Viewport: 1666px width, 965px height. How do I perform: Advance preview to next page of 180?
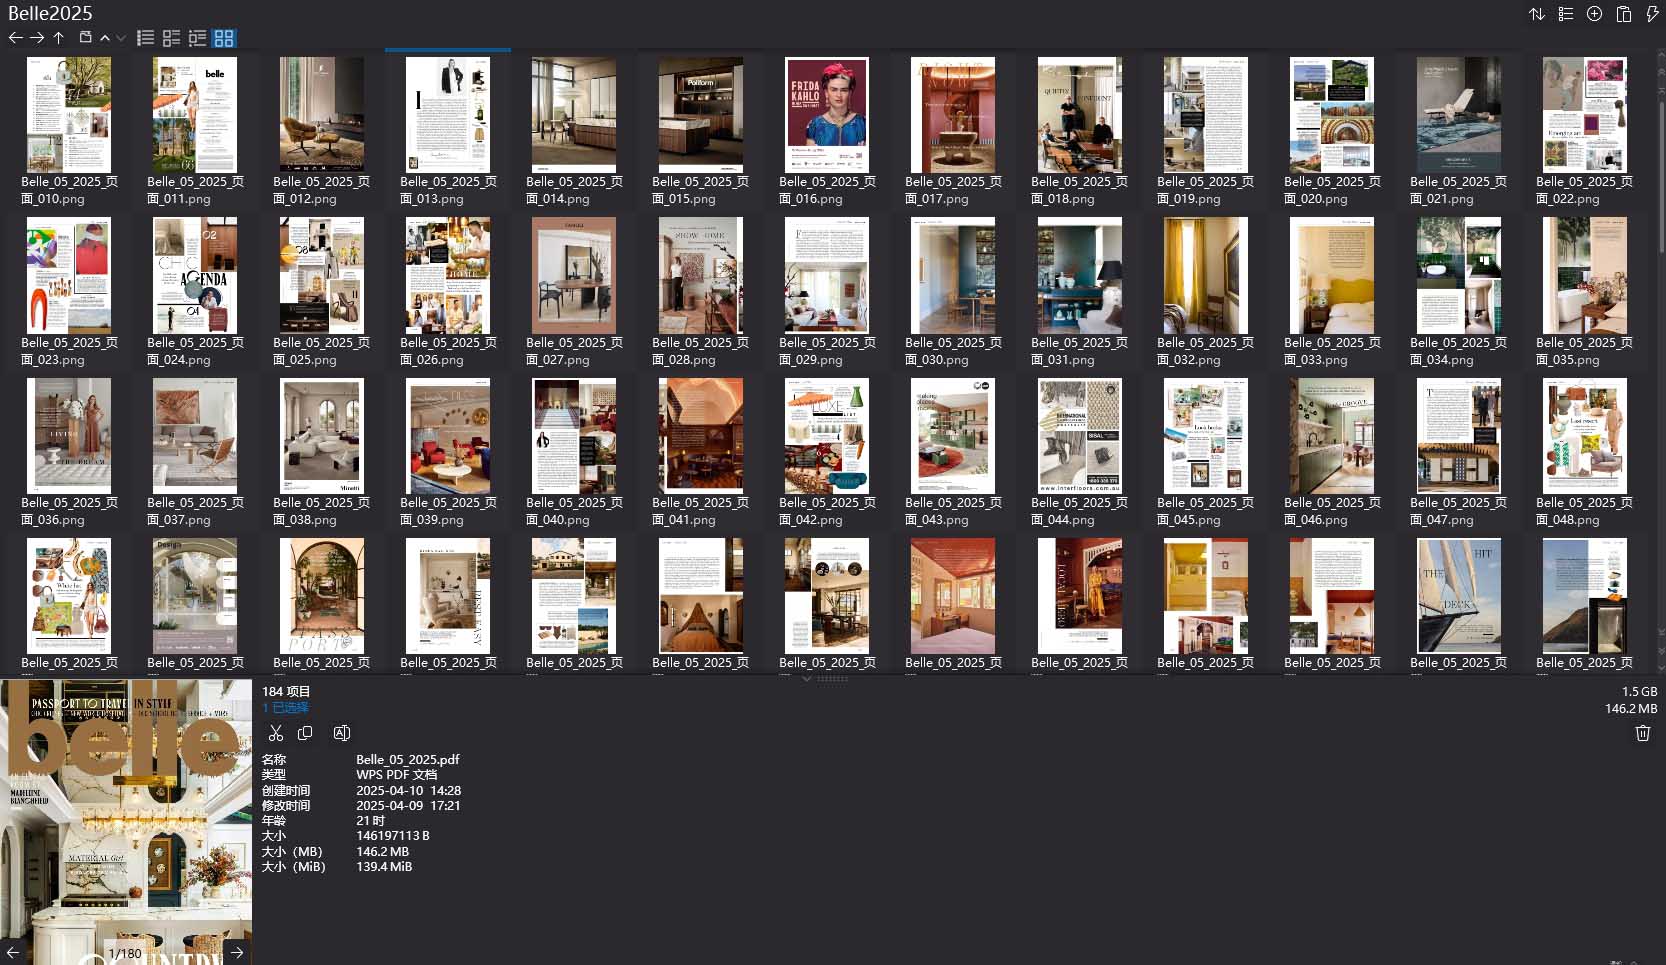(x=238, y=952)
